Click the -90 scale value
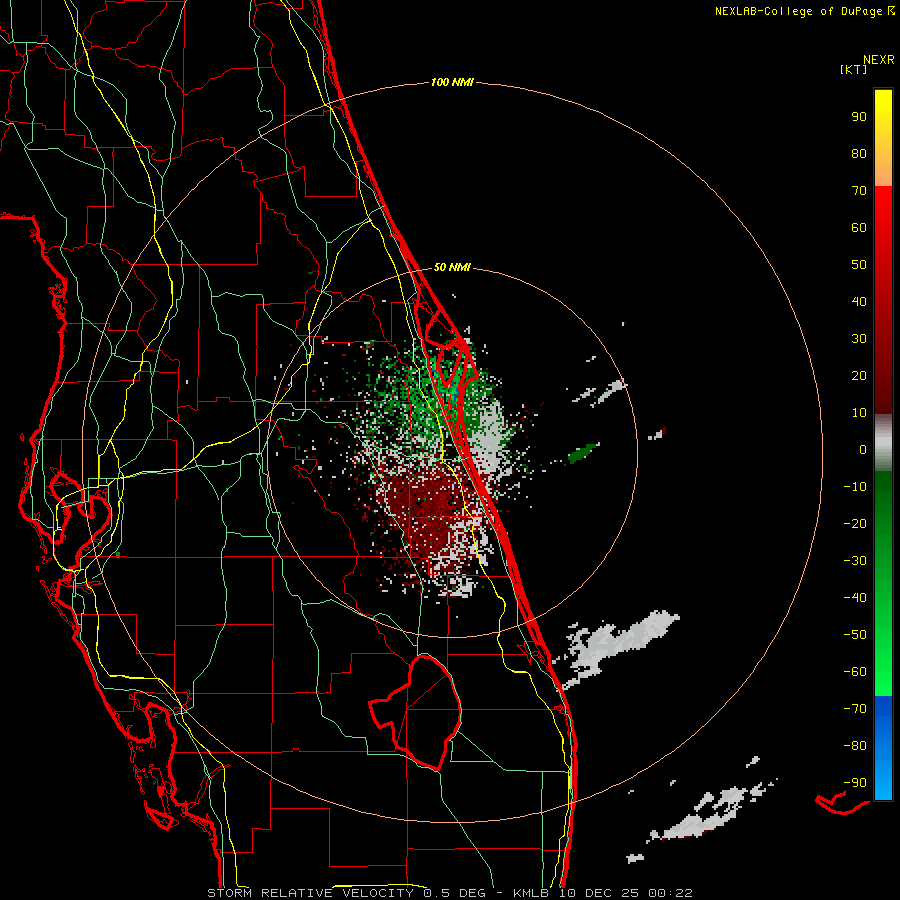This screenshot has height=900, width=900. click(855, 783)
